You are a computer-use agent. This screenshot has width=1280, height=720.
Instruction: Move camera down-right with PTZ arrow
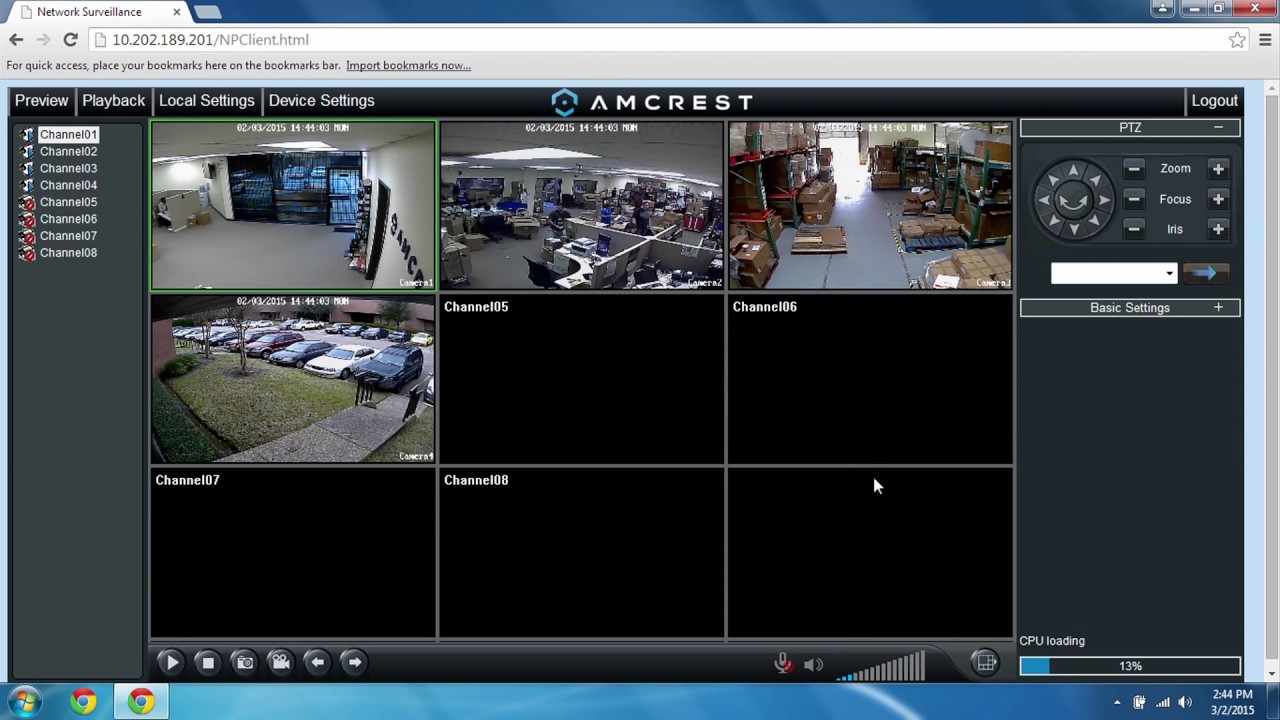[x=1094, y=221]
